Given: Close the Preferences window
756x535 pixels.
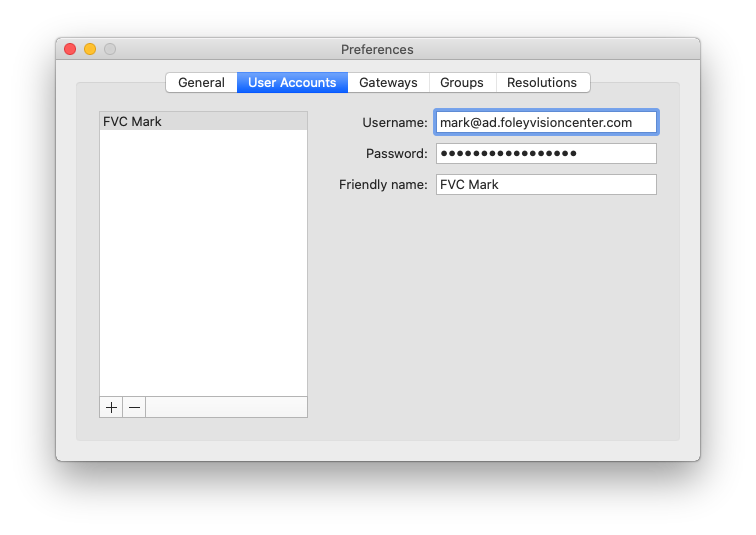Looking at the screenshot, I should pos(70,49).
